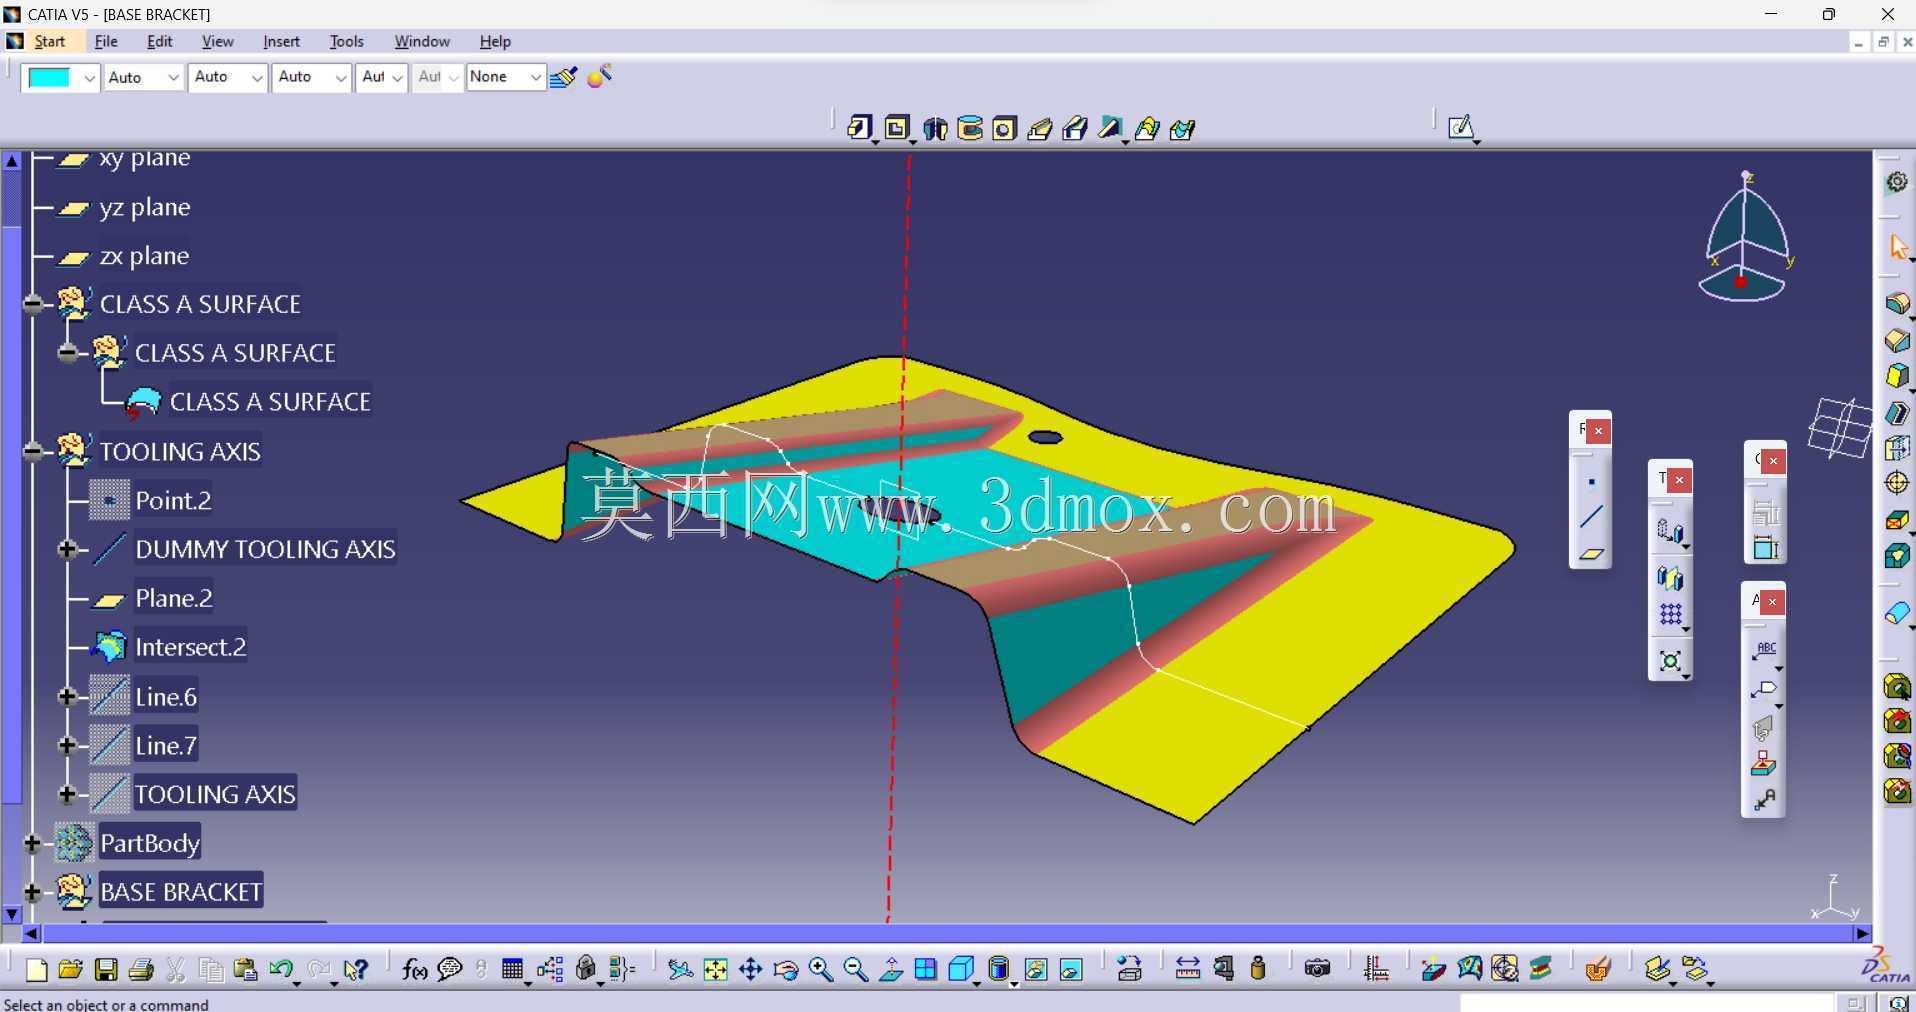Select the zx plane in tree
The image size is (1916, 1012).
(x=144, y=256)
